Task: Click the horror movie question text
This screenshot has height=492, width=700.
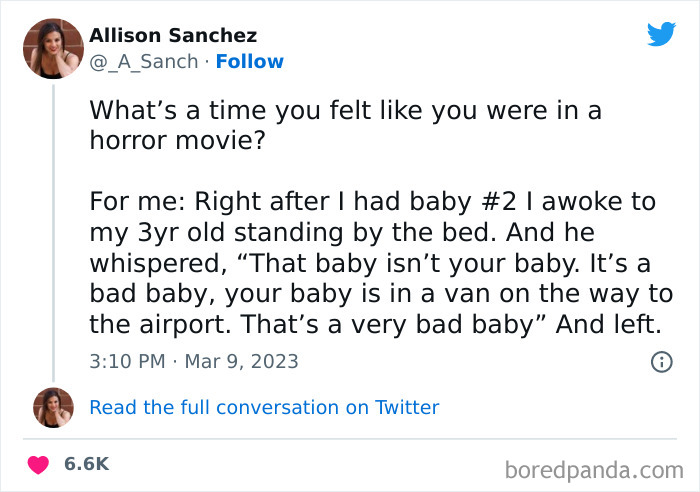Action: (x=346, y=124)
